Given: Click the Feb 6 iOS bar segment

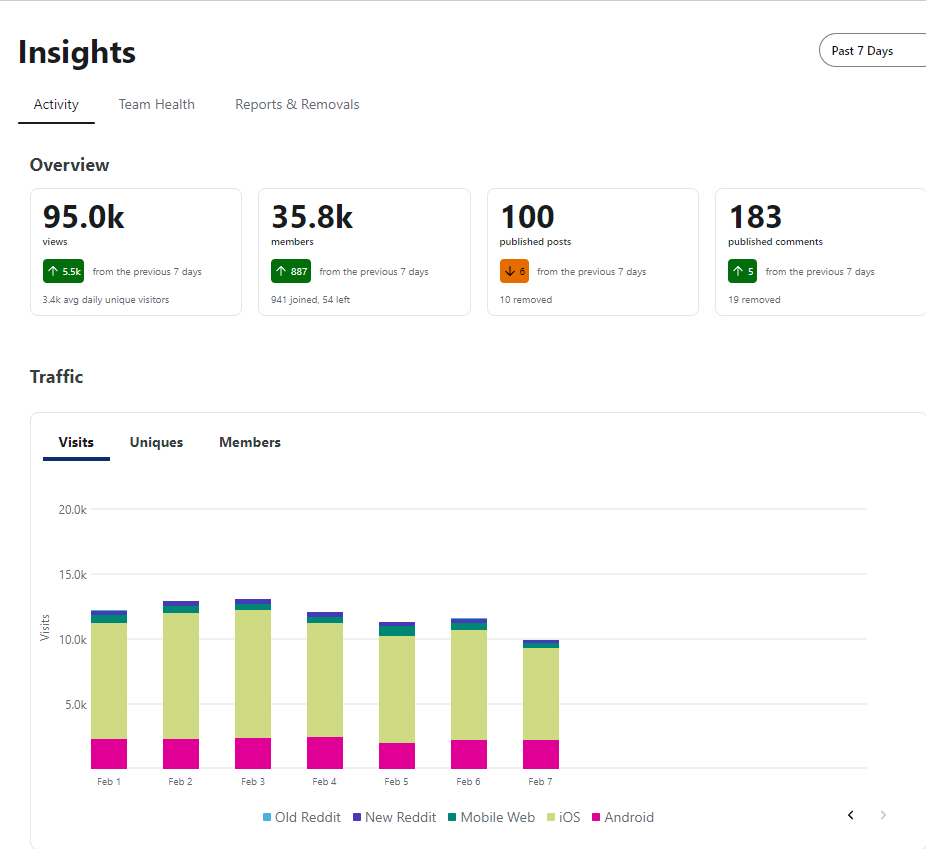Looking at the screenshot, I should click(x=469, y=685).
